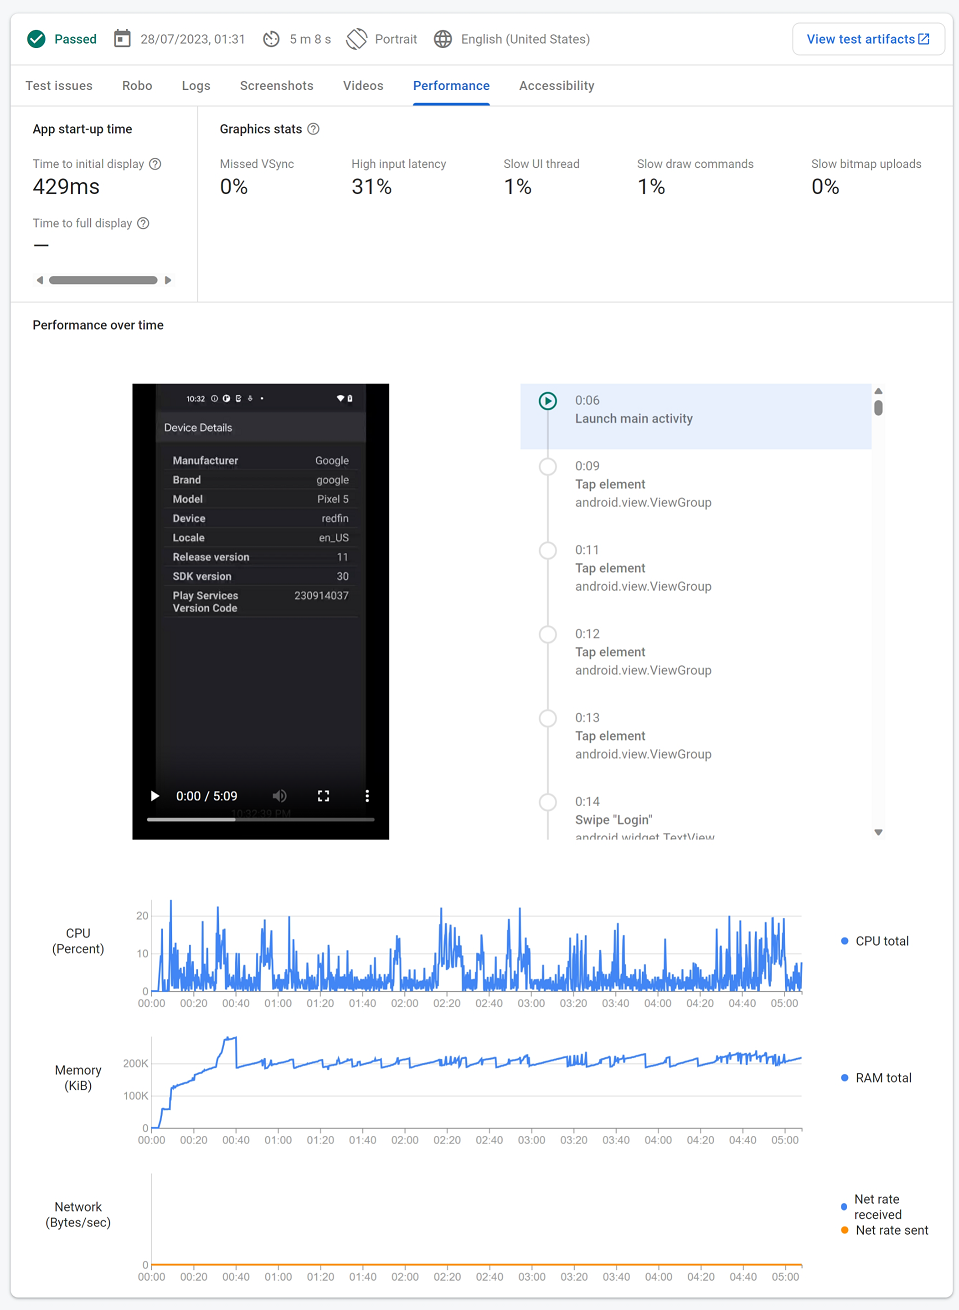Click the Portrait orientation icon
The height and width of the screenshot is (1310, 959).
tap(357, 39)
